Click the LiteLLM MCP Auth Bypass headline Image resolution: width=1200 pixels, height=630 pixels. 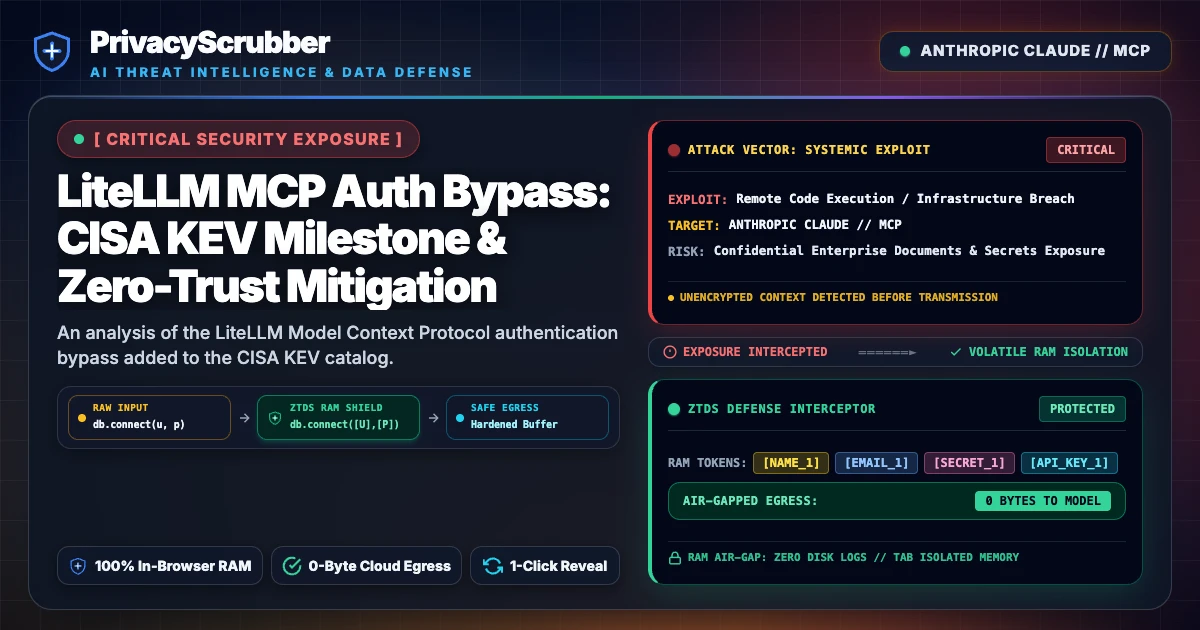tap(334, 239)
